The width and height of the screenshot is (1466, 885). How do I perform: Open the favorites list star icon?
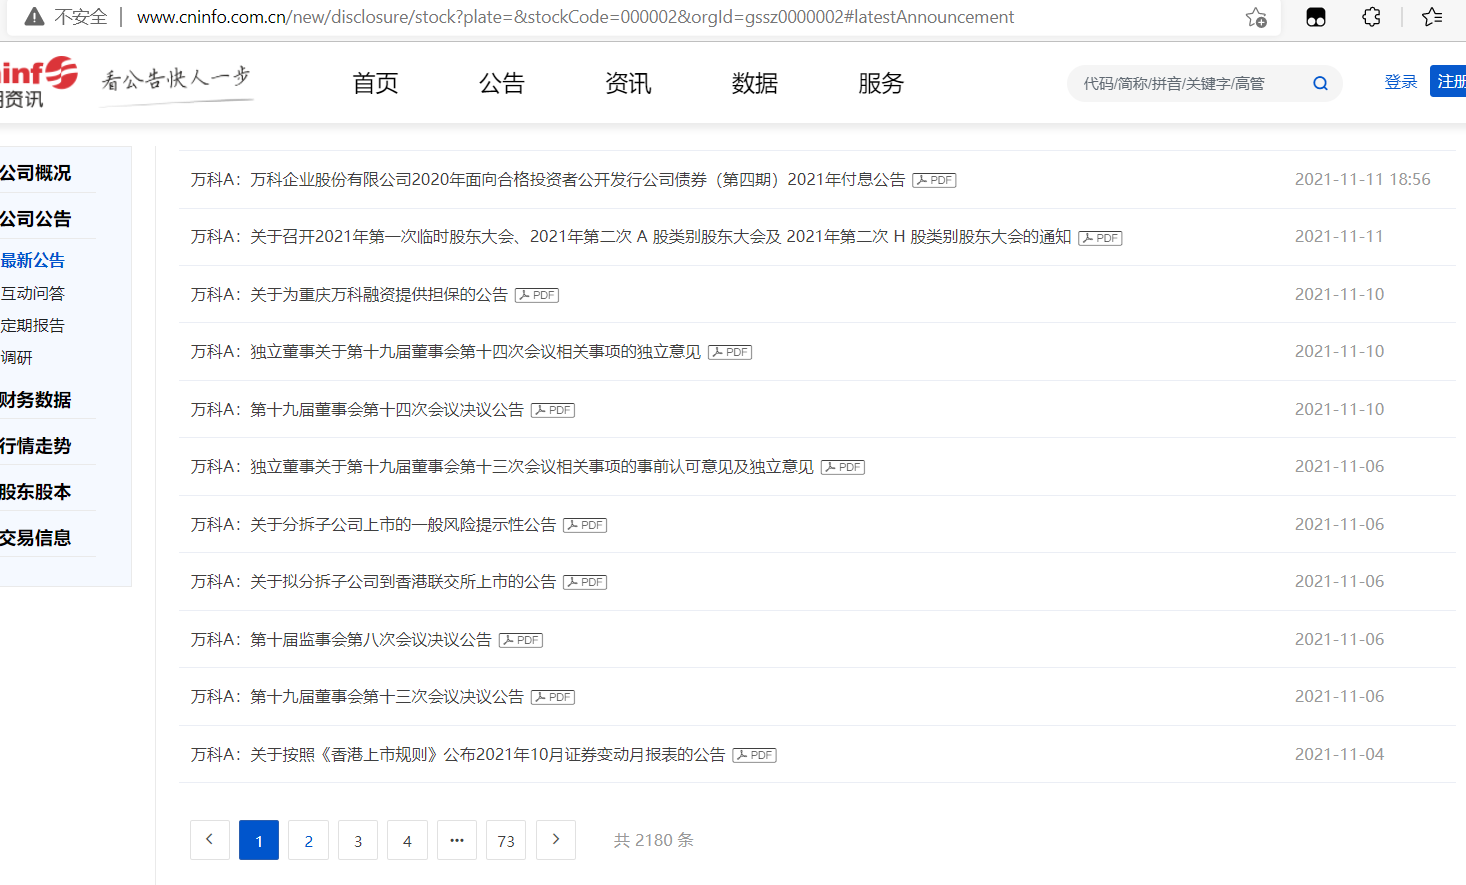point(1432,17)
